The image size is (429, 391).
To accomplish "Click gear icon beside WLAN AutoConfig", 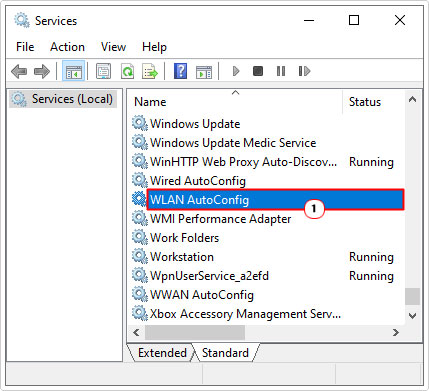I will (139, 200).
